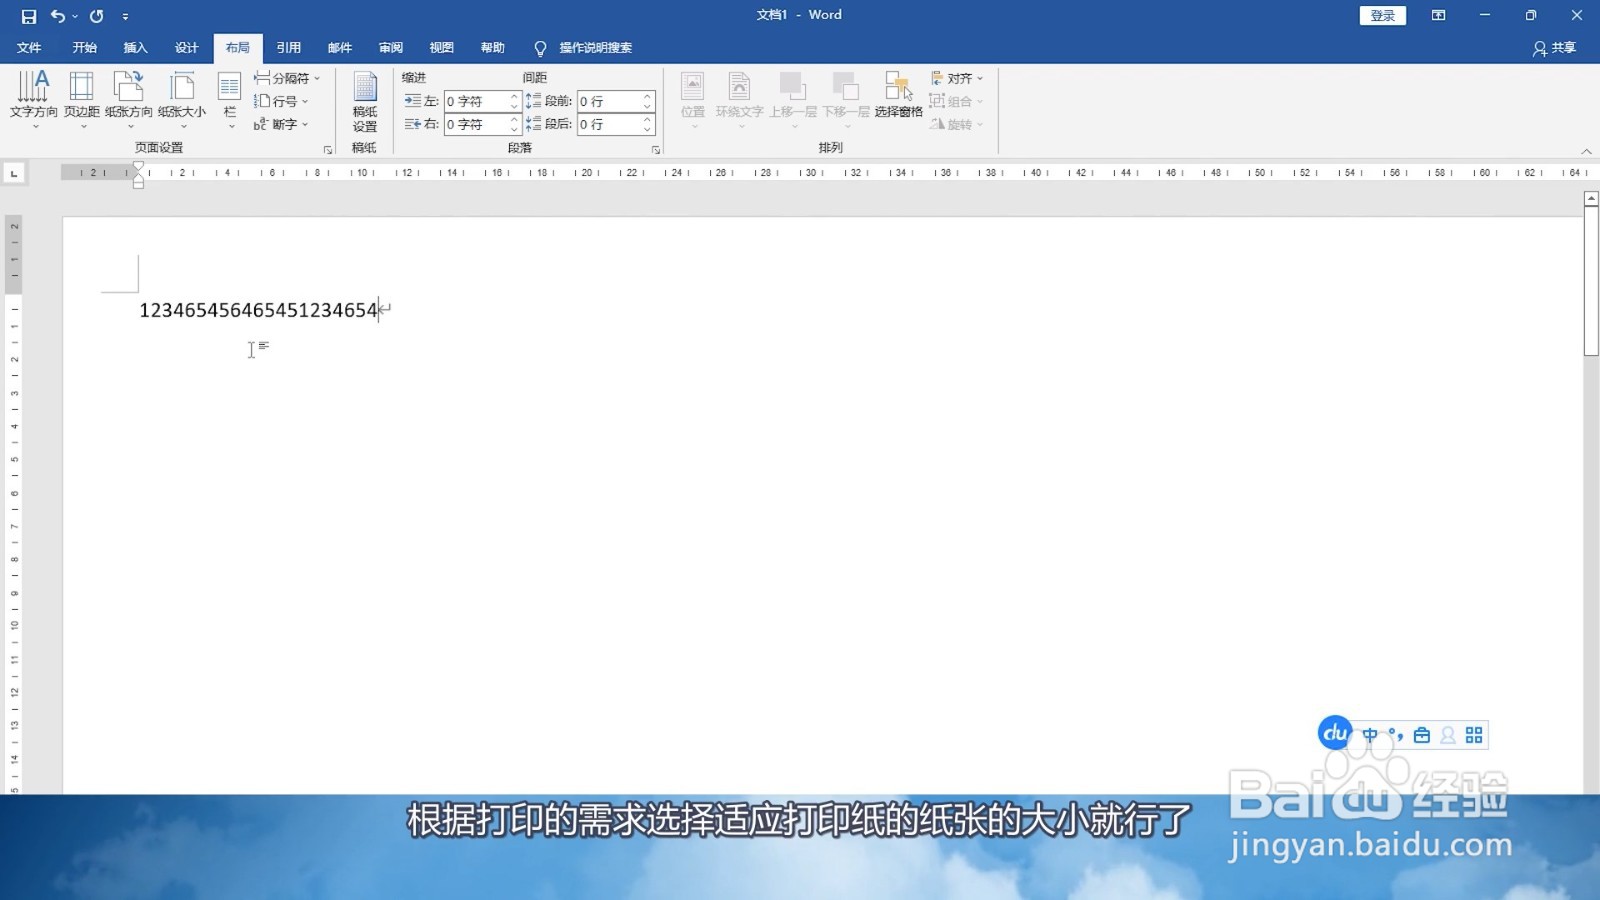Click the Baidu IME du logo
1600x900 pixels.
pyautogui.click(x=1335, y=733)
